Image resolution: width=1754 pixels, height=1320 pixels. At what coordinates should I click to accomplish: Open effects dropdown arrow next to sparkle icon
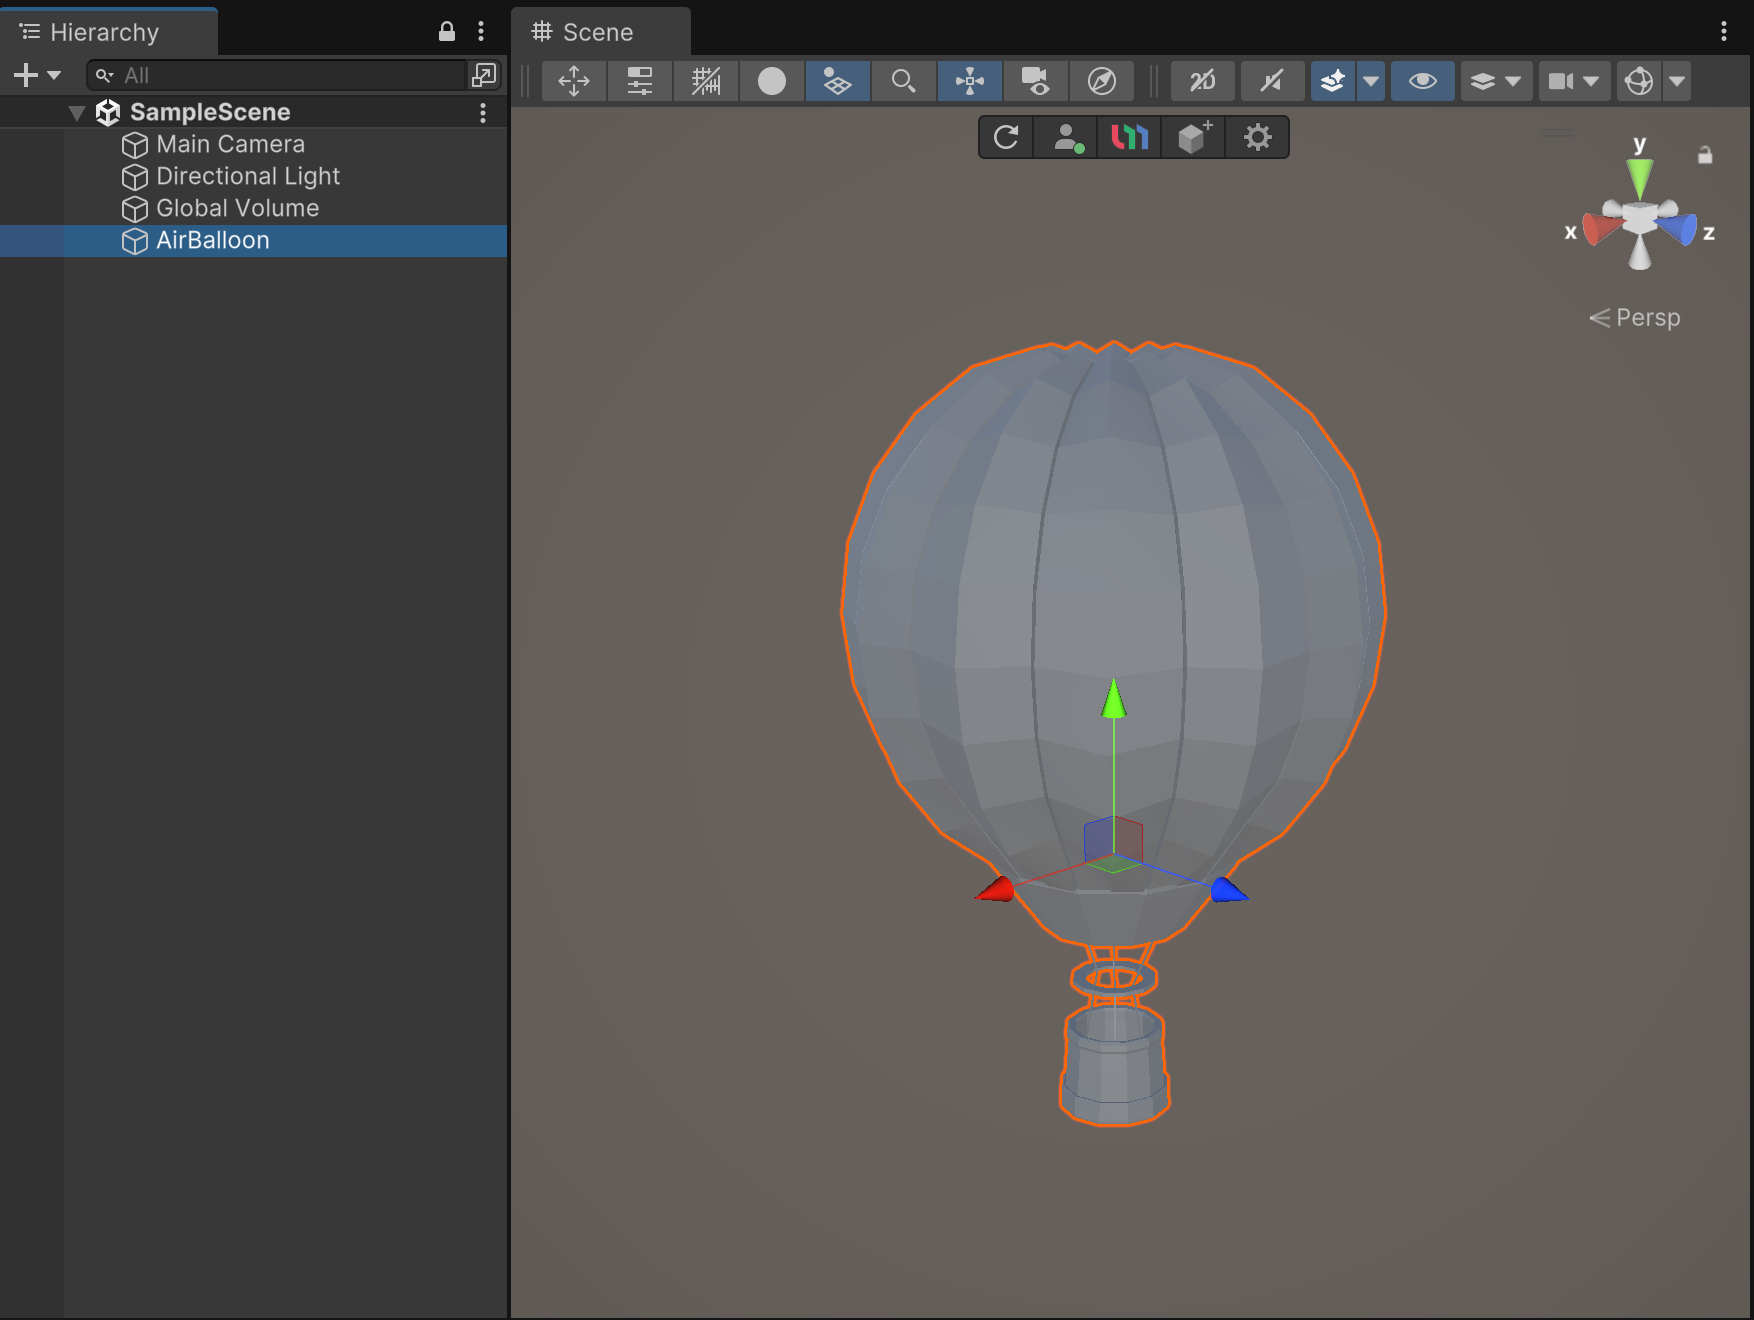pyautogui.click(x=1371, y=81)
